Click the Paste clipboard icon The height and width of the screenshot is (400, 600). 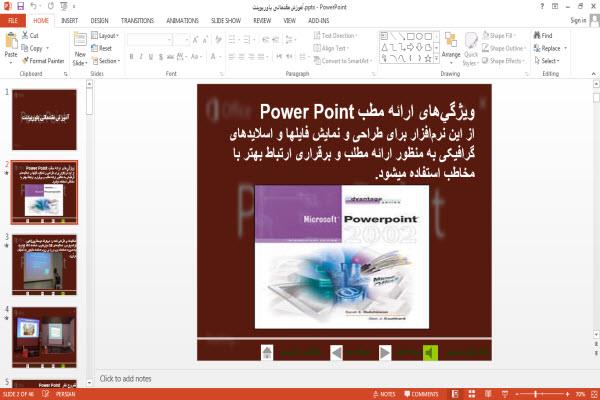[x=11, y=41]
